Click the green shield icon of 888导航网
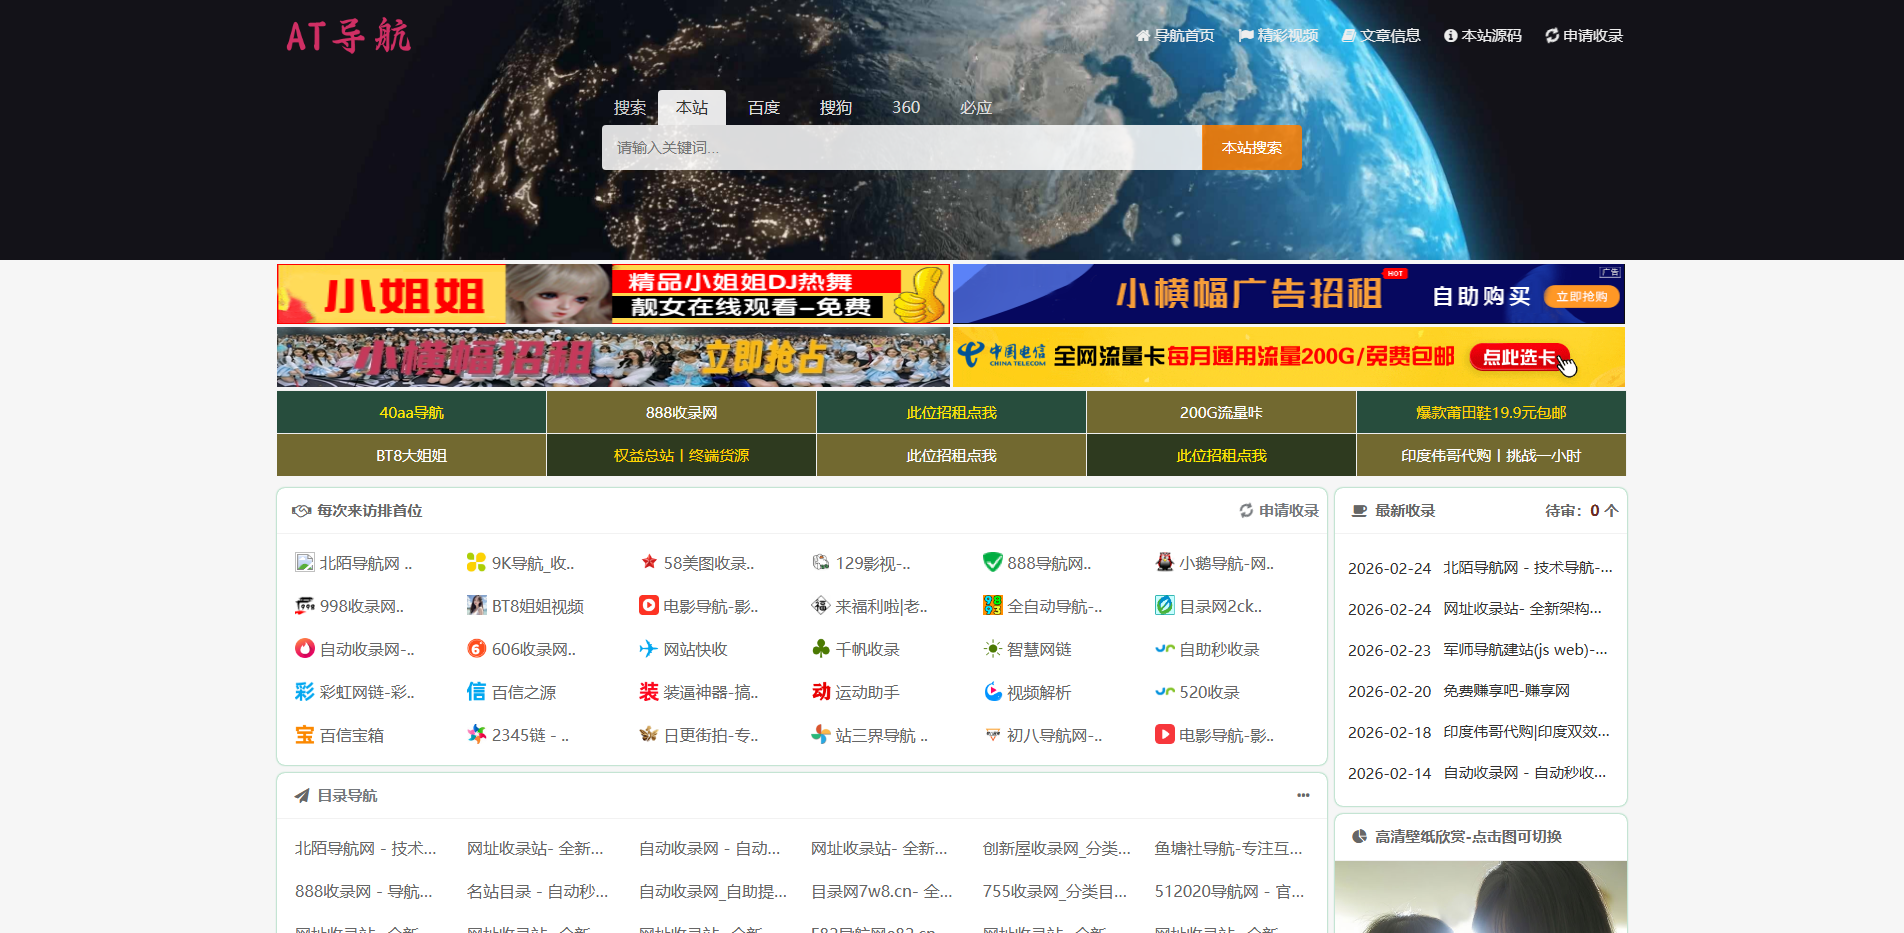1904x933 pixels. [993, 562]
